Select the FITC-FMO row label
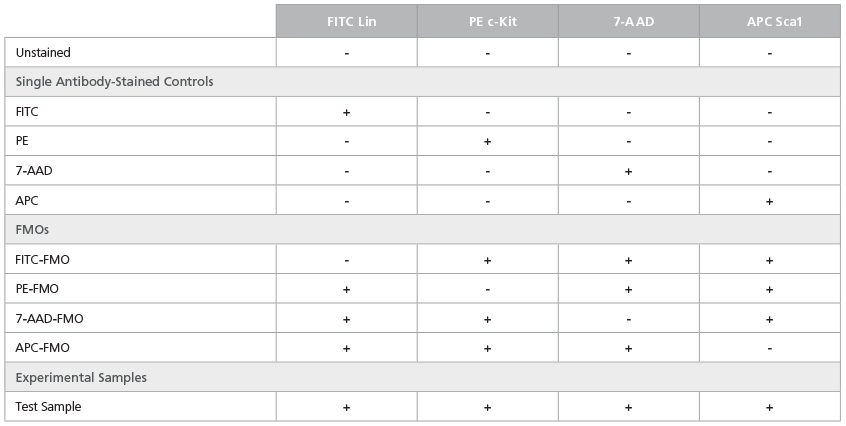The width and height of the screenshot is (846, 426). point(43,259)
